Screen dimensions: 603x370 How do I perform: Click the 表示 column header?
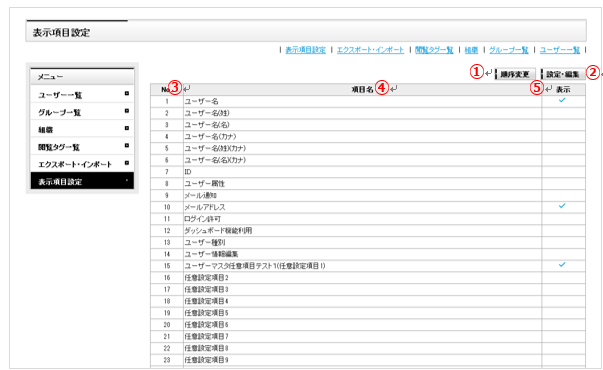563,90
